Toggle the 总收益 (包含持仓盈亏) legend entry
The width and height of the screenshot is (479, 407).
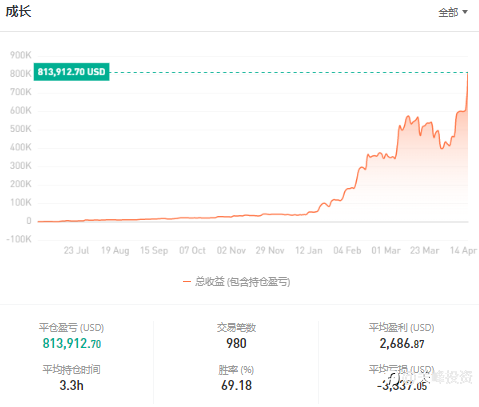(x=236, y=282)
